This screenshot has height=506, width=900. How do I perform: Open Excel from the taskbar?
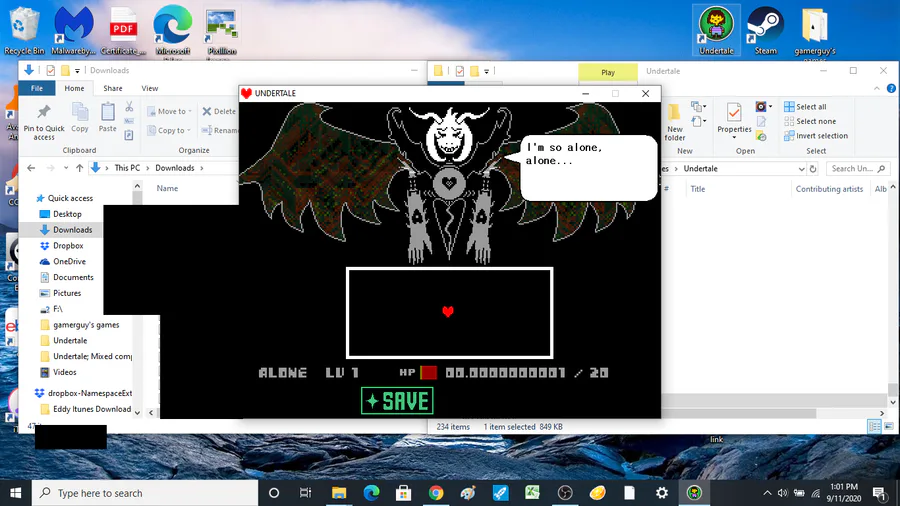[533, 493]
